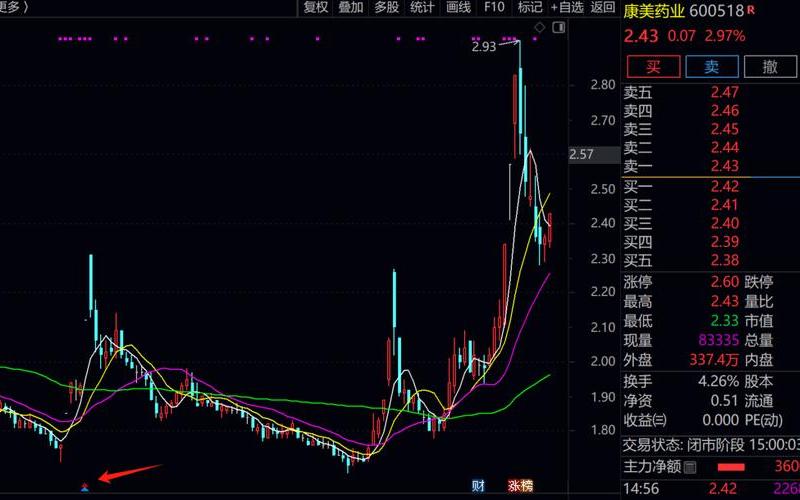800x500 pixels.
Task: Click the 主力净额 label
Action: [x=652, y=467]
